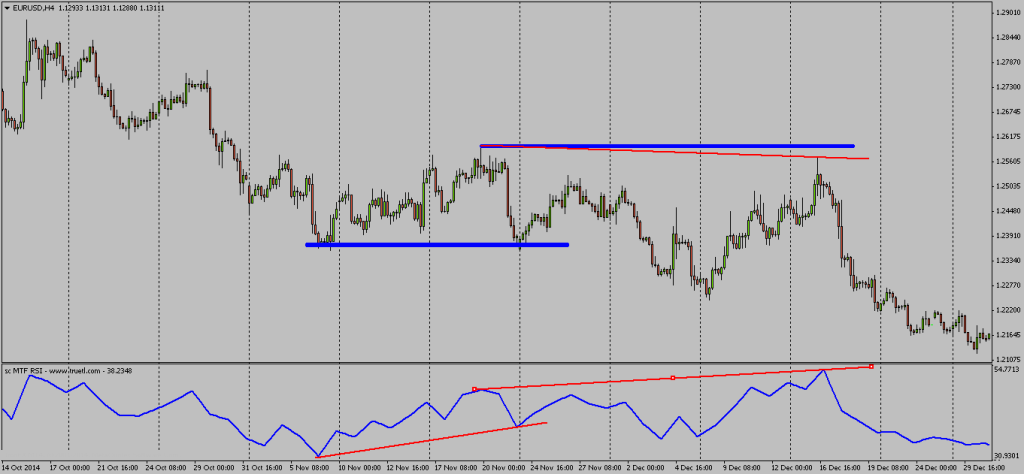Click the RSI scale value 54.7713
The width and height of the screenshot is (1024, 474).
[x=1006, y=369]
